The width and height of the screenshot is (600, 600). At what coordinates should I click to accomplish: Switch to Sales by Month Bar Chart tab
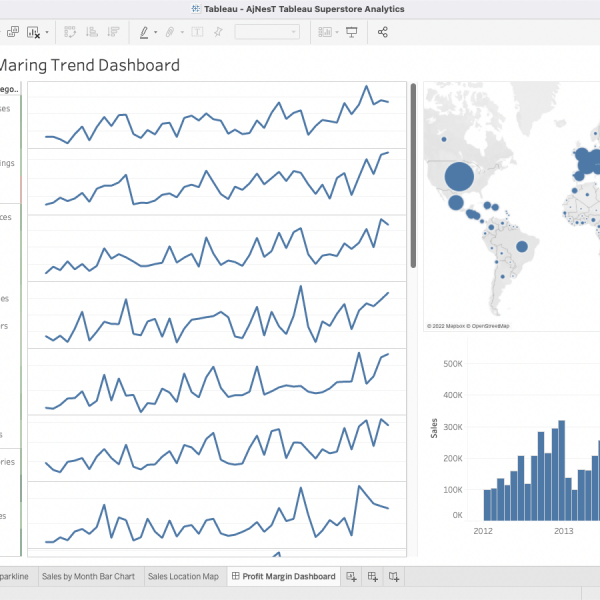pyautogui.click(x=88, y=577)
